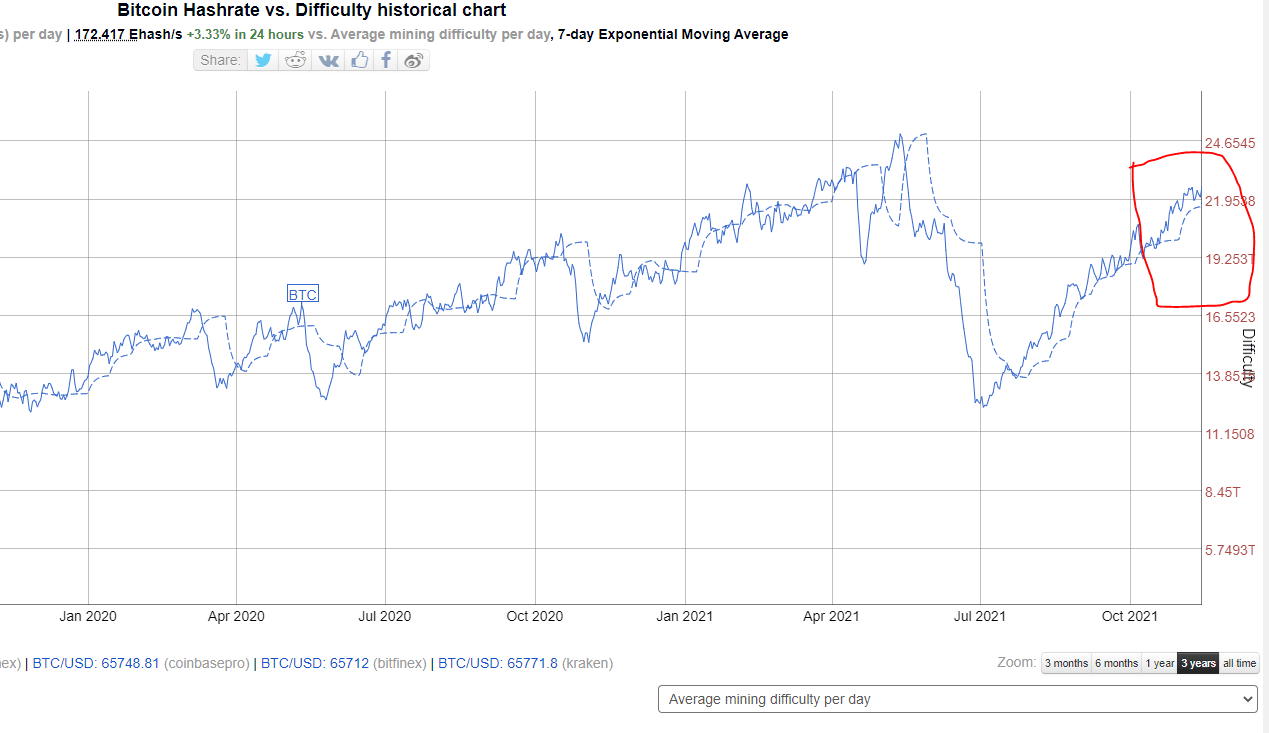Open the coinbasepro BTC/USD price link
This screenshot has width=1269, height=733.
[96, 663]
